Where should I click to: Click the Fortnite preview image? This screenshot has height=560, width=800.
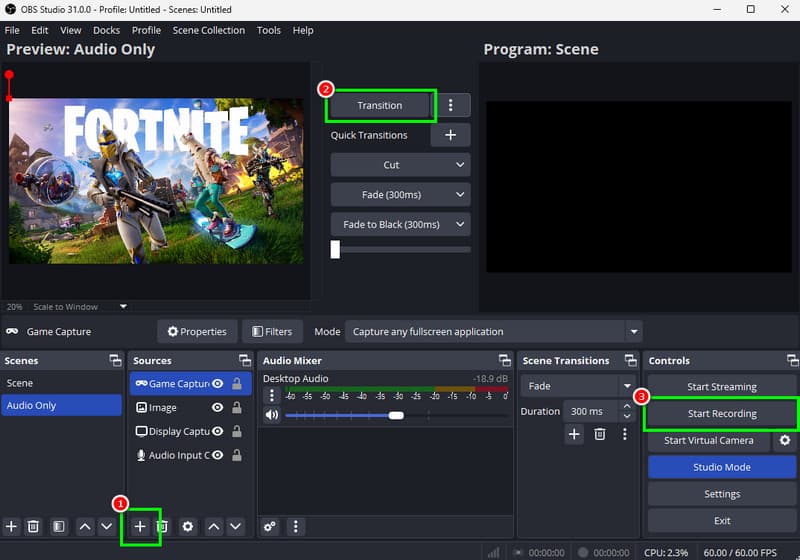tap(156, 181)
